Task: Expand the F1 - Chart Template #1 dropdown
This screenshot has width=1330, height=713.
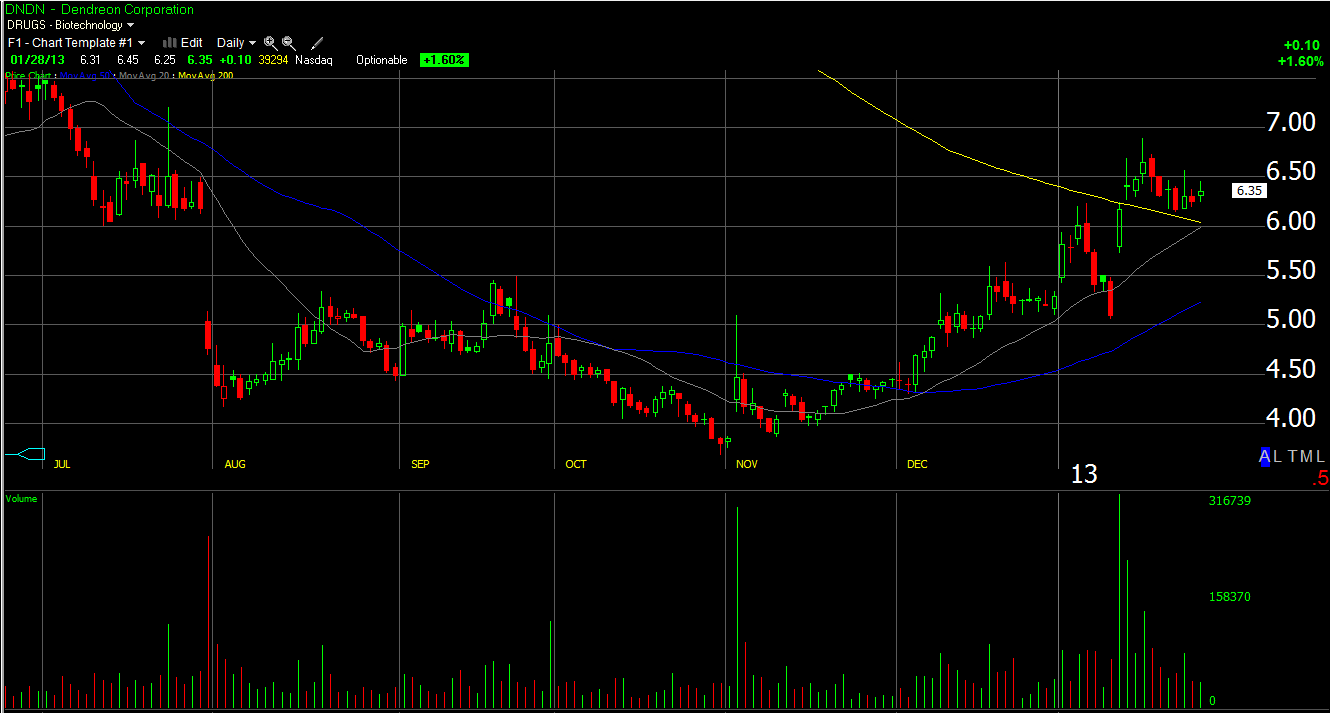Action: [x=76, y=43]
